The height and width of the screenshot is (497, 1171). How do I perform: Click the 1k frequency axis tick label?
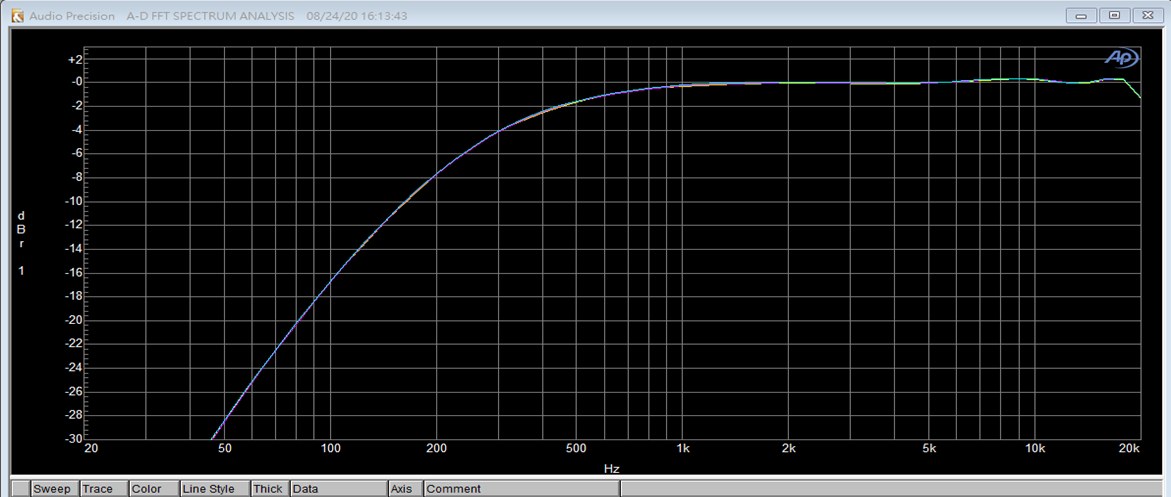(x=683, y=449)
